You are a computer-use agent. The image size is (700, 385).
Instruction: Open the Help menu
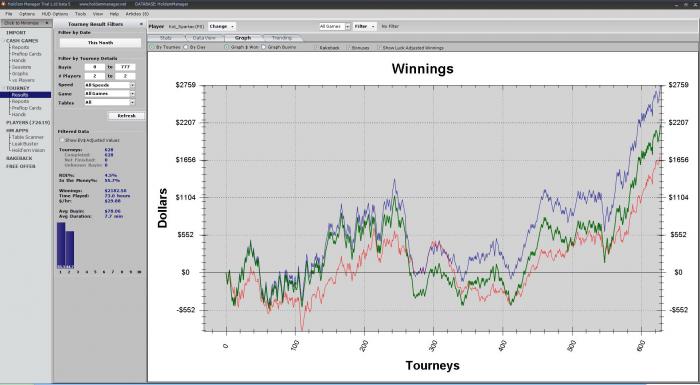114,14
